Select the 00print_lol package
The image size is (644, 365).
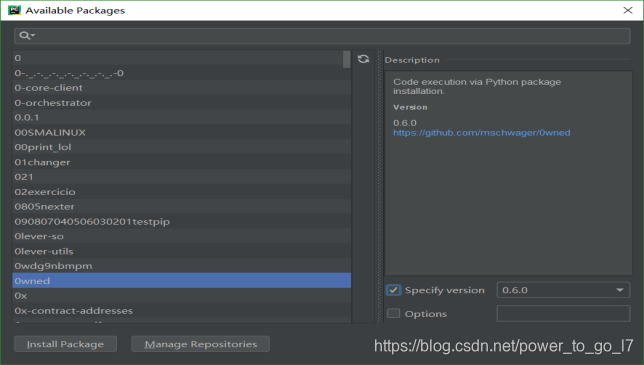(182, 147)
